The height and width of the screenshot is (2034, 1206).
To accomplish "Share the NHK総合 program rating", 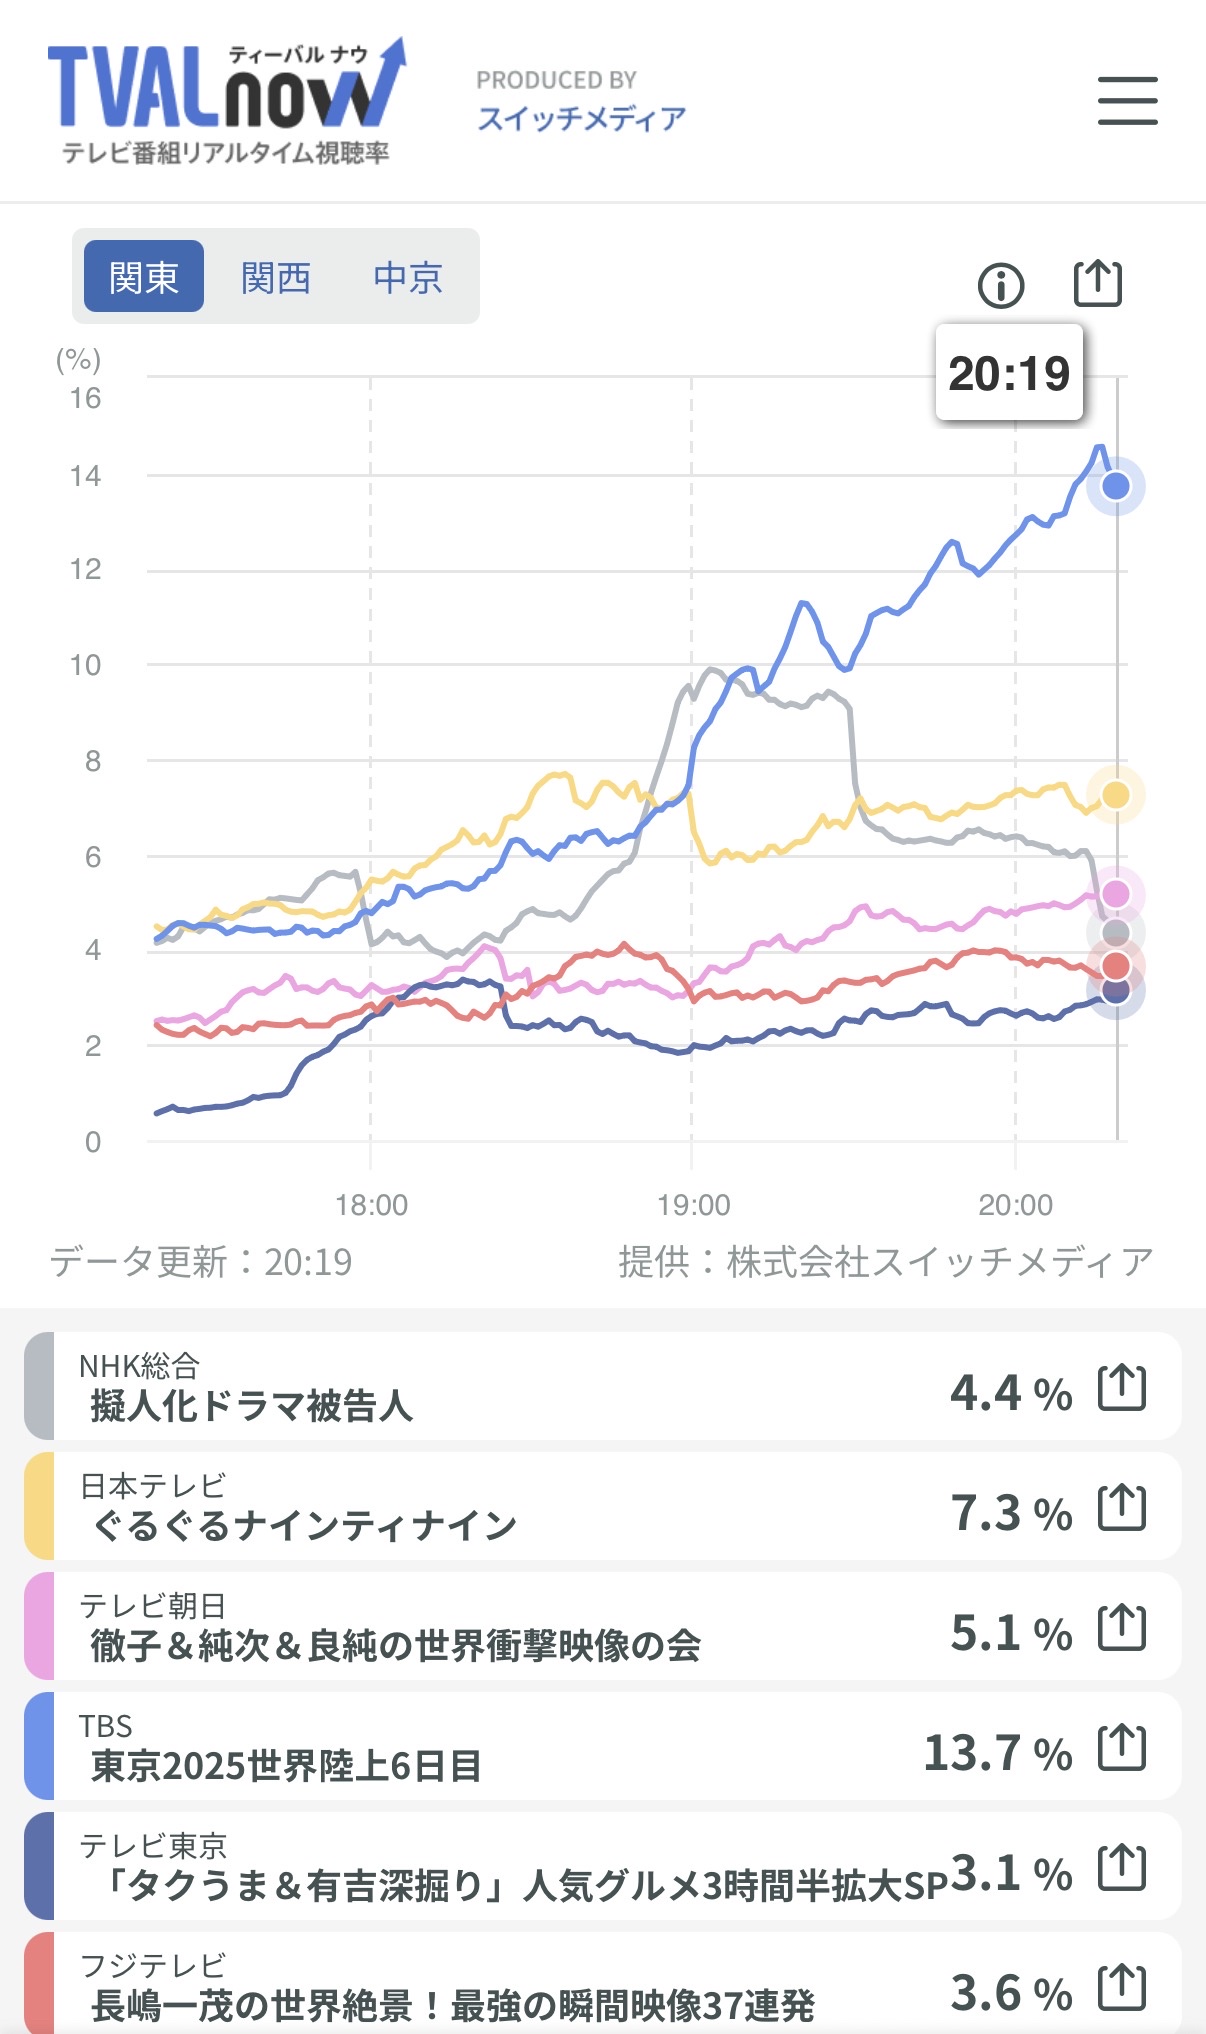I will (x=1121, y=1387).
